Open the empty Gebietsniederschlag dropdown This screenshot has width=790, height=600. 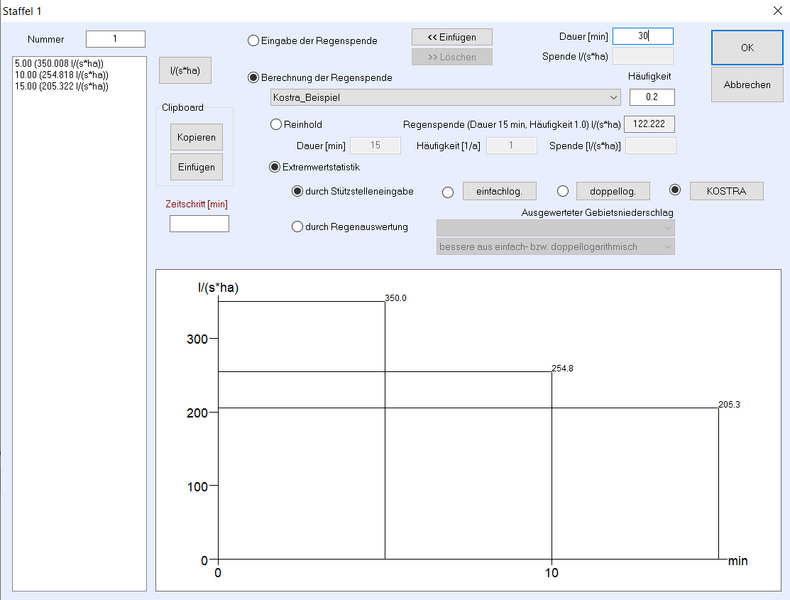(x=555, y=228)
